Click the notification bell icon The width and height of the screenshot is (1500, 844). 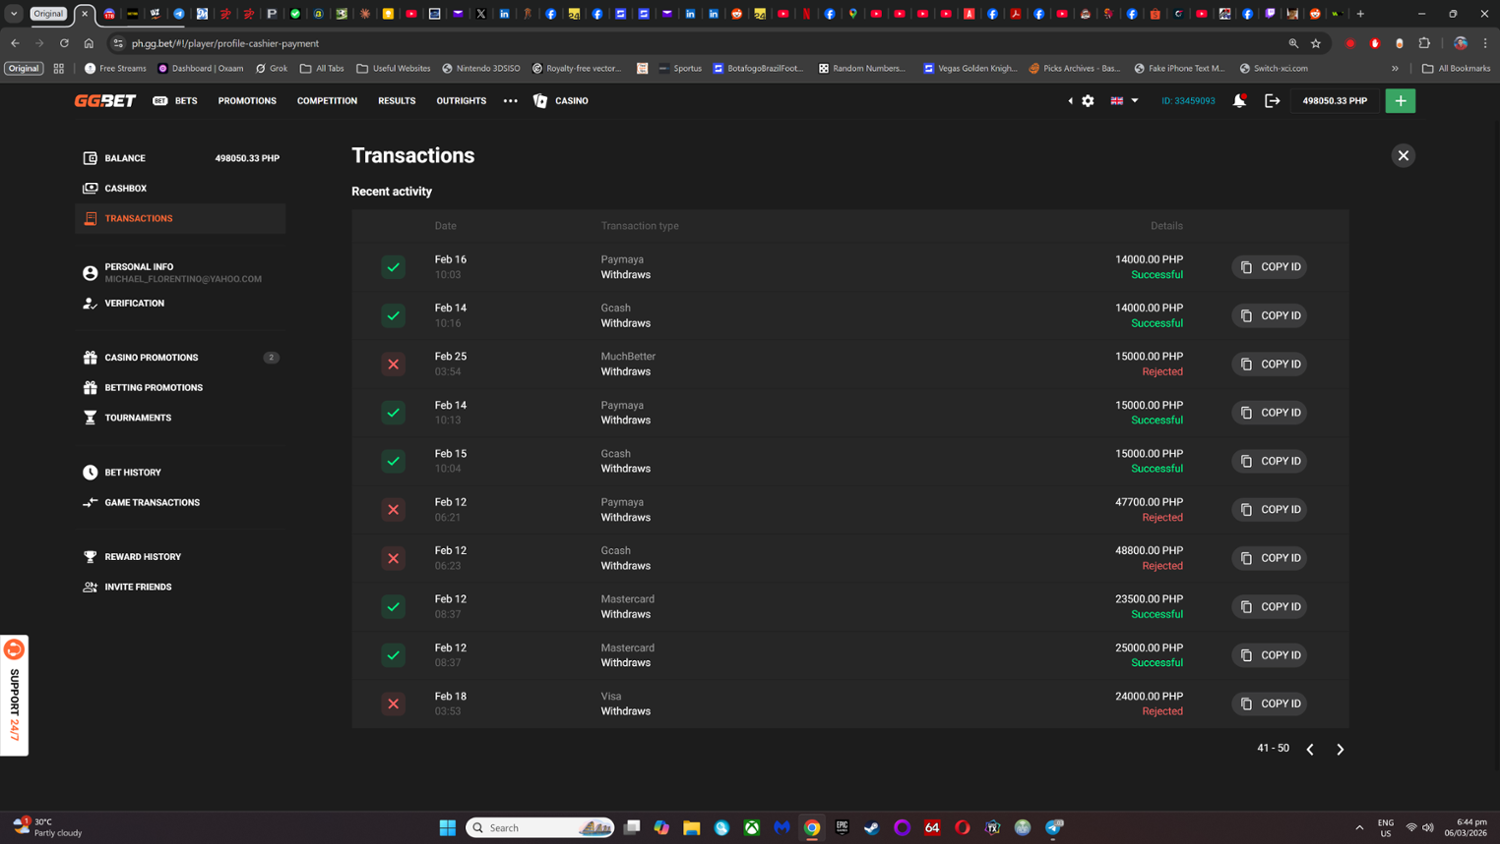pos(1239,101)
